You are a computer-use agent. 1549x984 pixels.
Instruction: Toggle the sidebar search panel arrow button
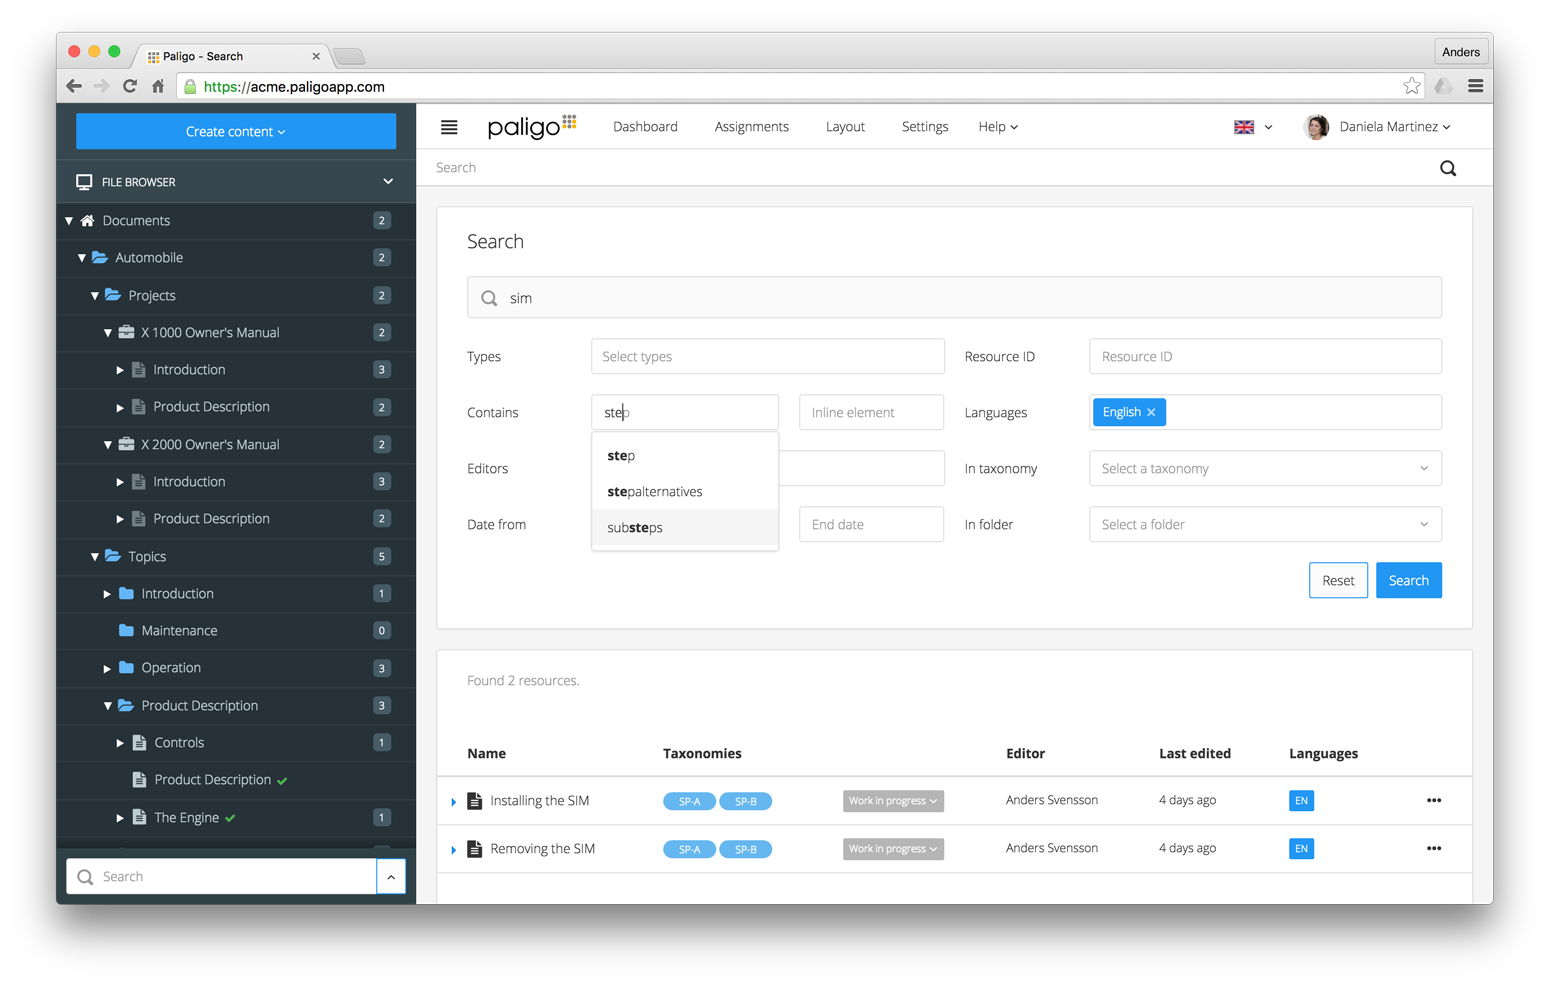click(x=391, y=877)
